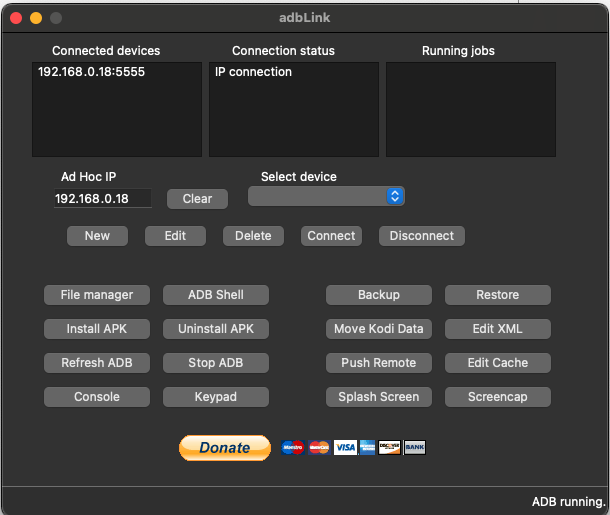Clear the Ad Hoc IP field
Viewport: 610px width, 515px height.
[197, 199]
